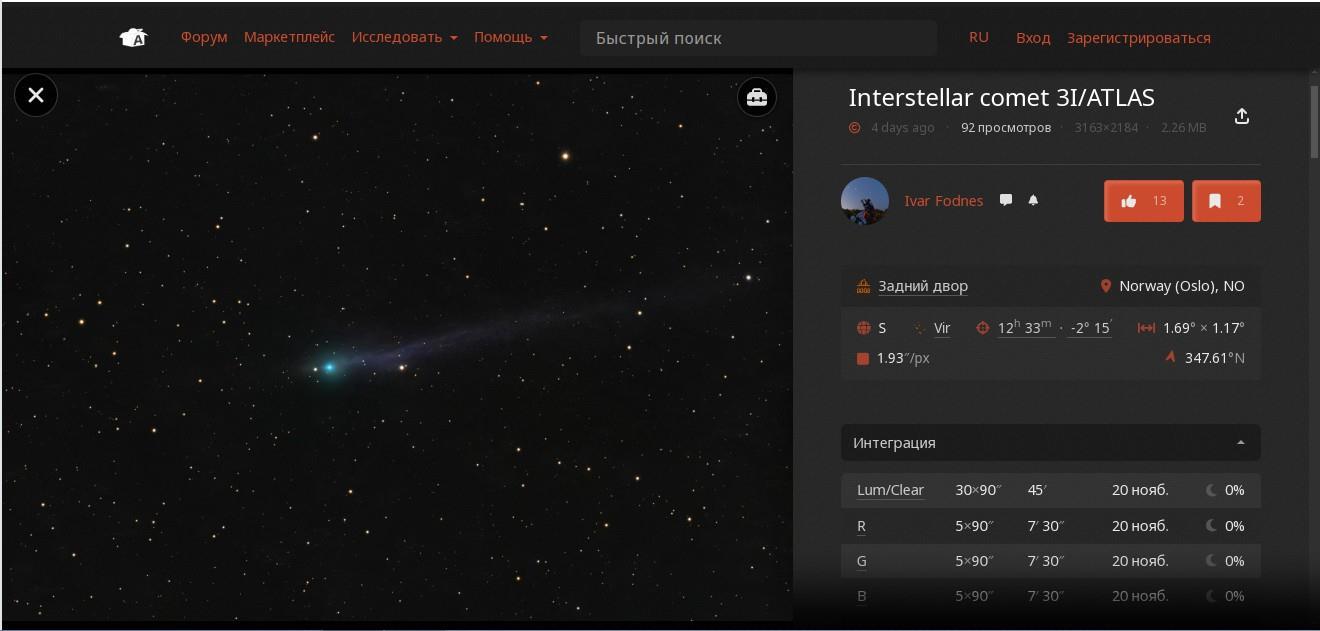Expand the Исследовать dropdown menu
The width and height of the screenshot is (1320, 631).
(404, 37)
